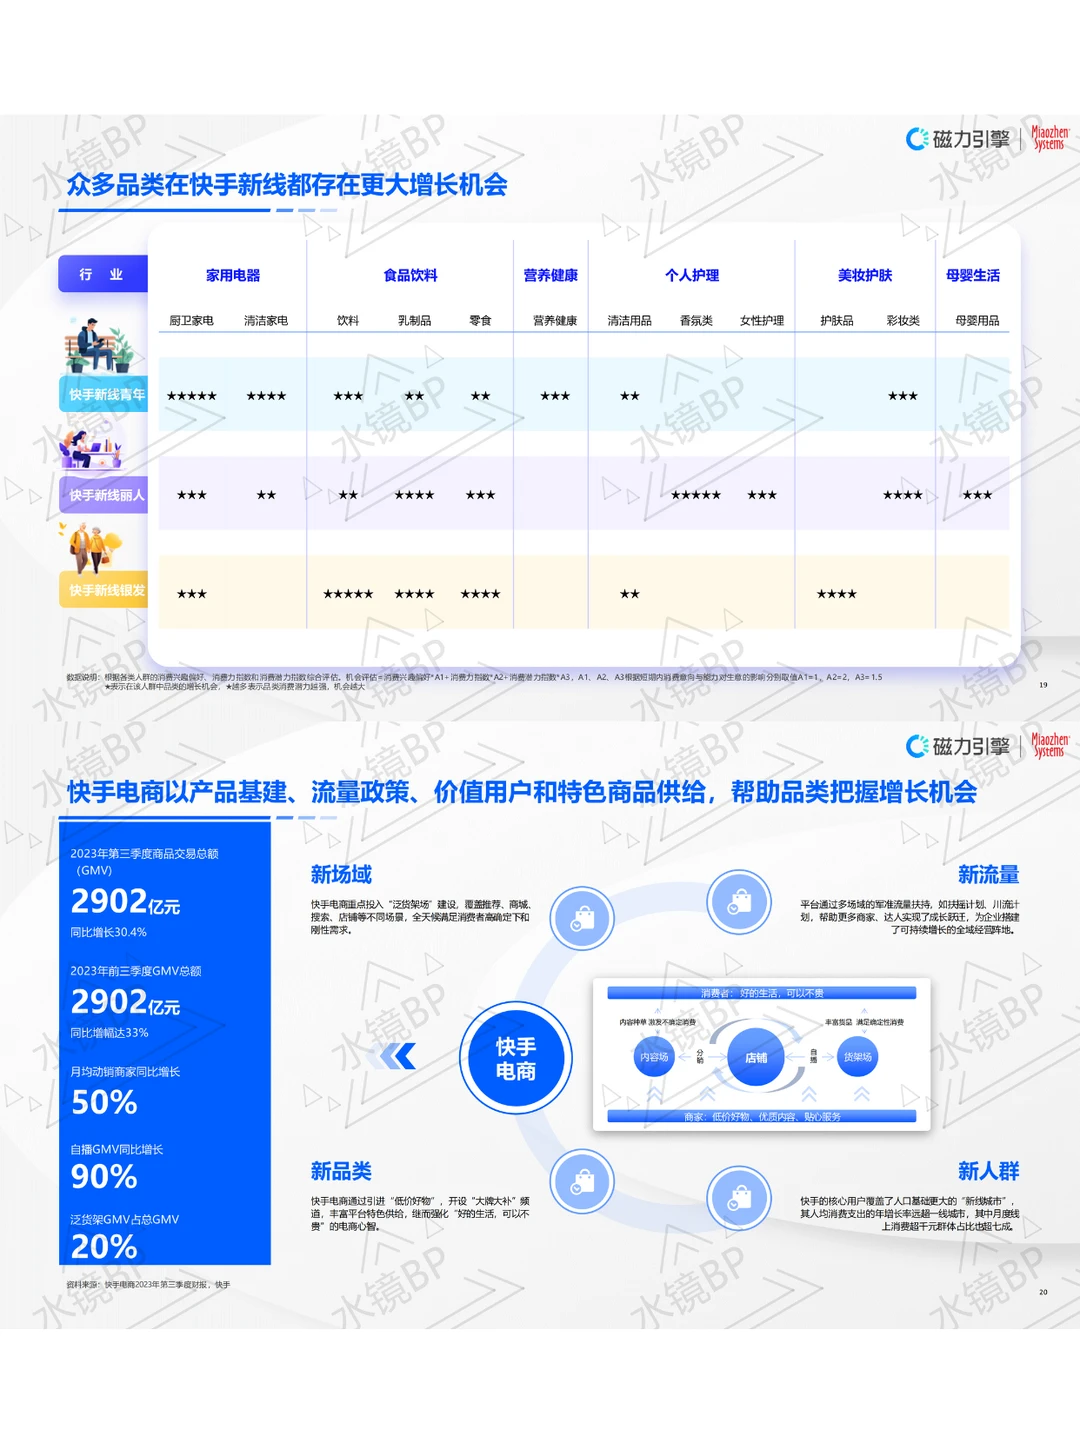
Task: Click the 清洁用品 subcategory label
Action: coord(629,321)
